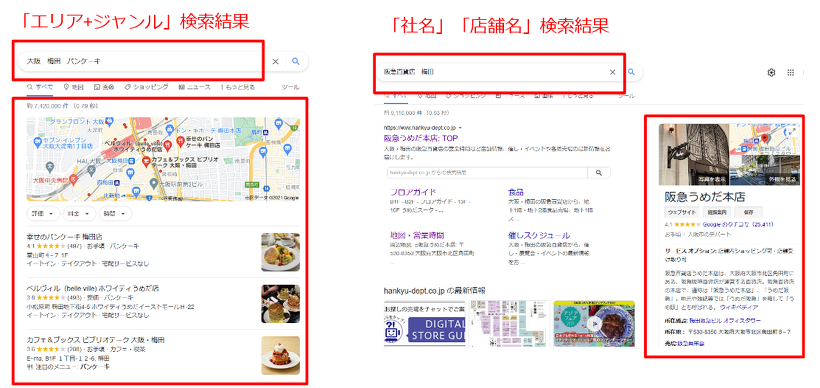Click the magnifier beside the 阪急百貨店 search box
This screenshot has width=820, height=388.
631,72
